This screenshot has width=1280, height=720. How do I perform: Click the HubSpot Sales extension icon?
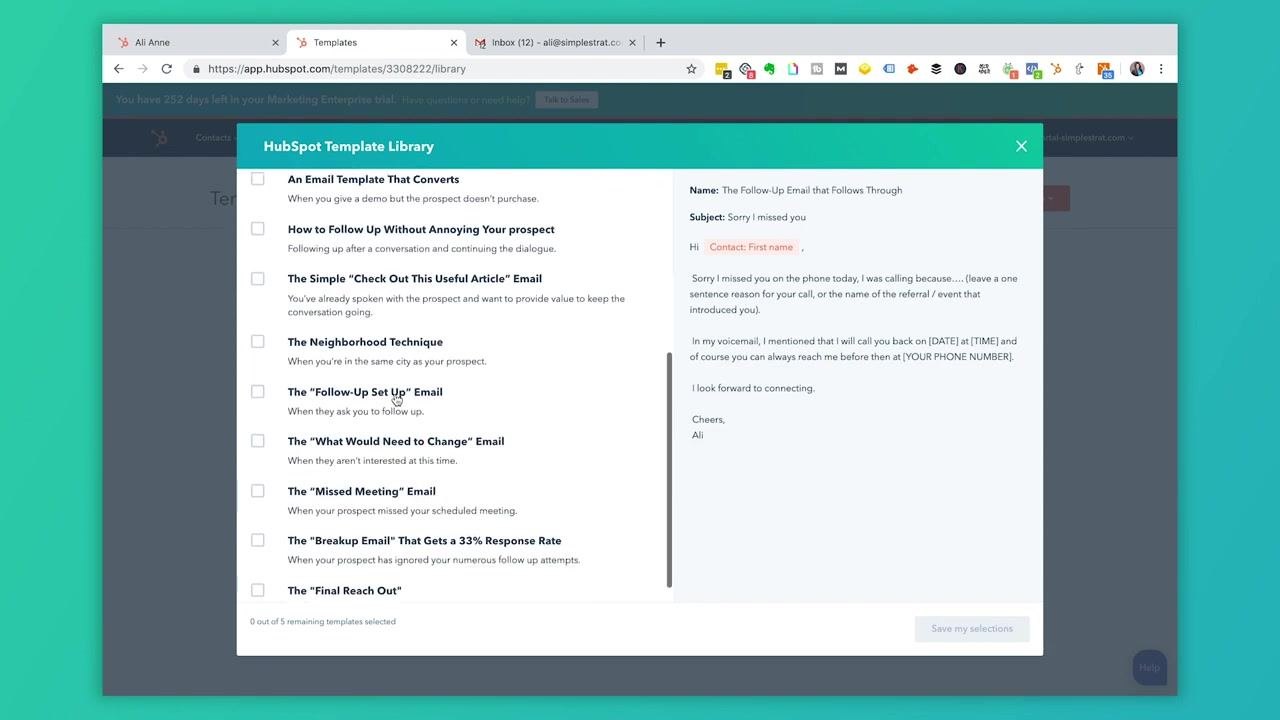[1055, 69]
